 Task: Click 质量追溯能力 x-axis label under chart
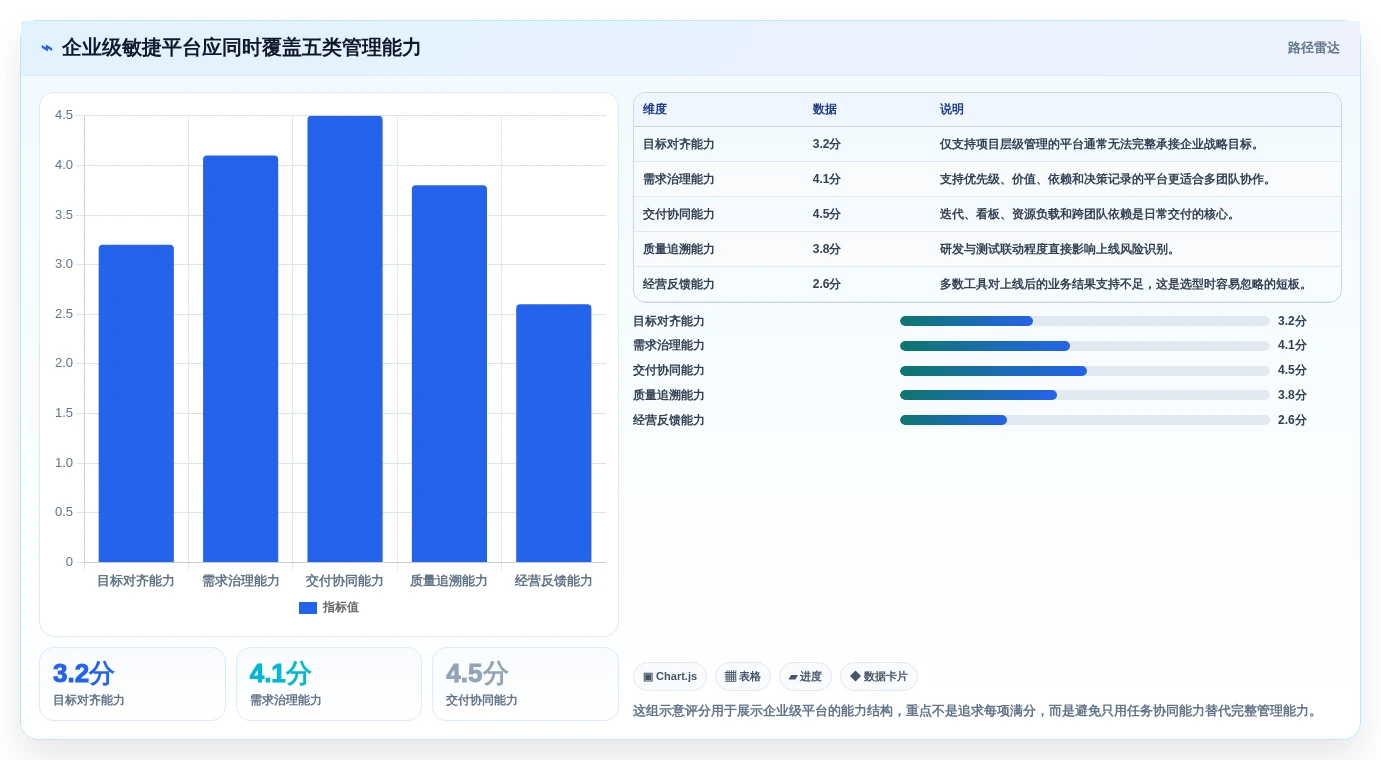pyautogui.click(x=449, y=581)
